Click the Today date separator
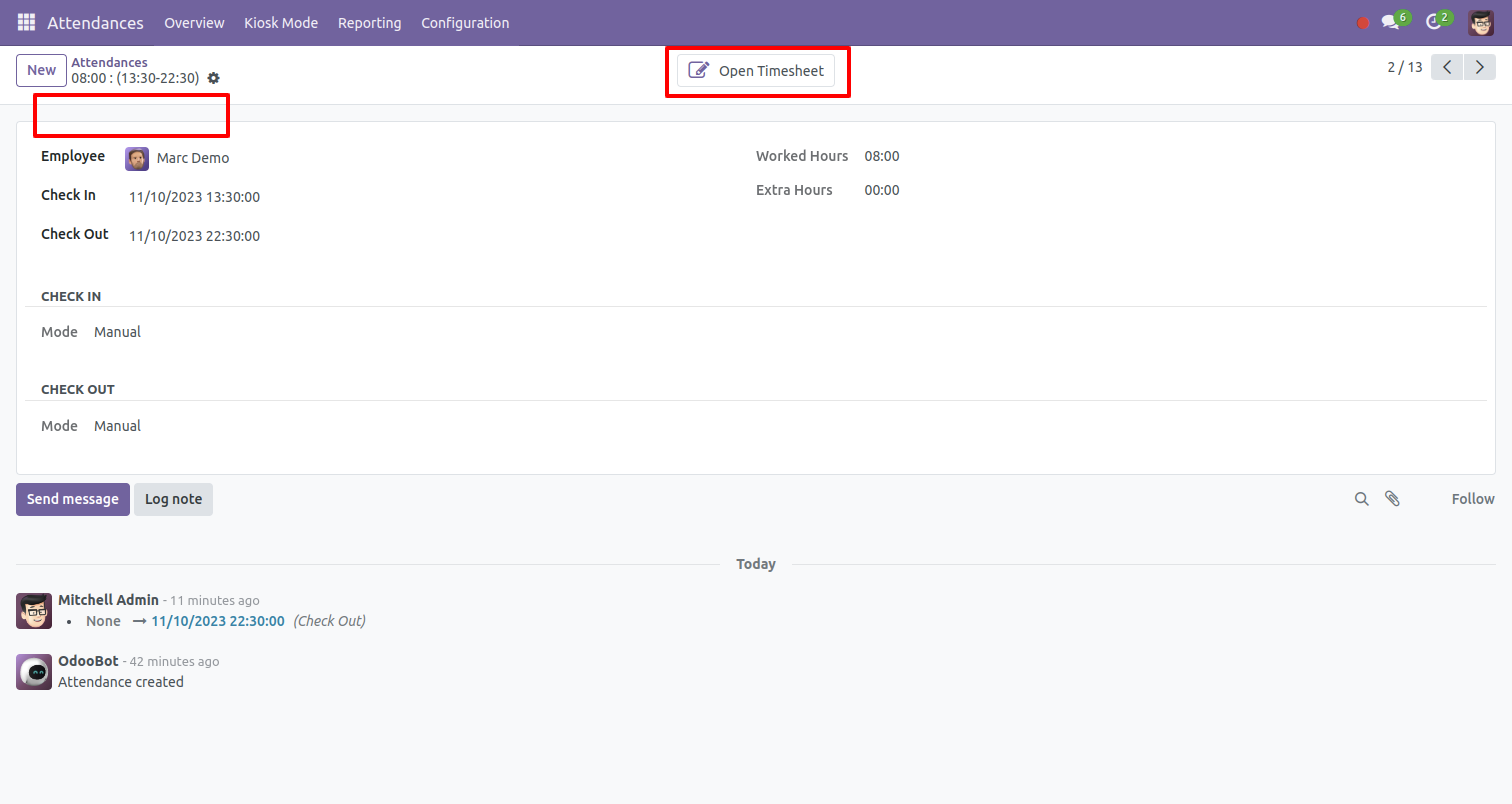1512x804 pixels. point(756,564)
